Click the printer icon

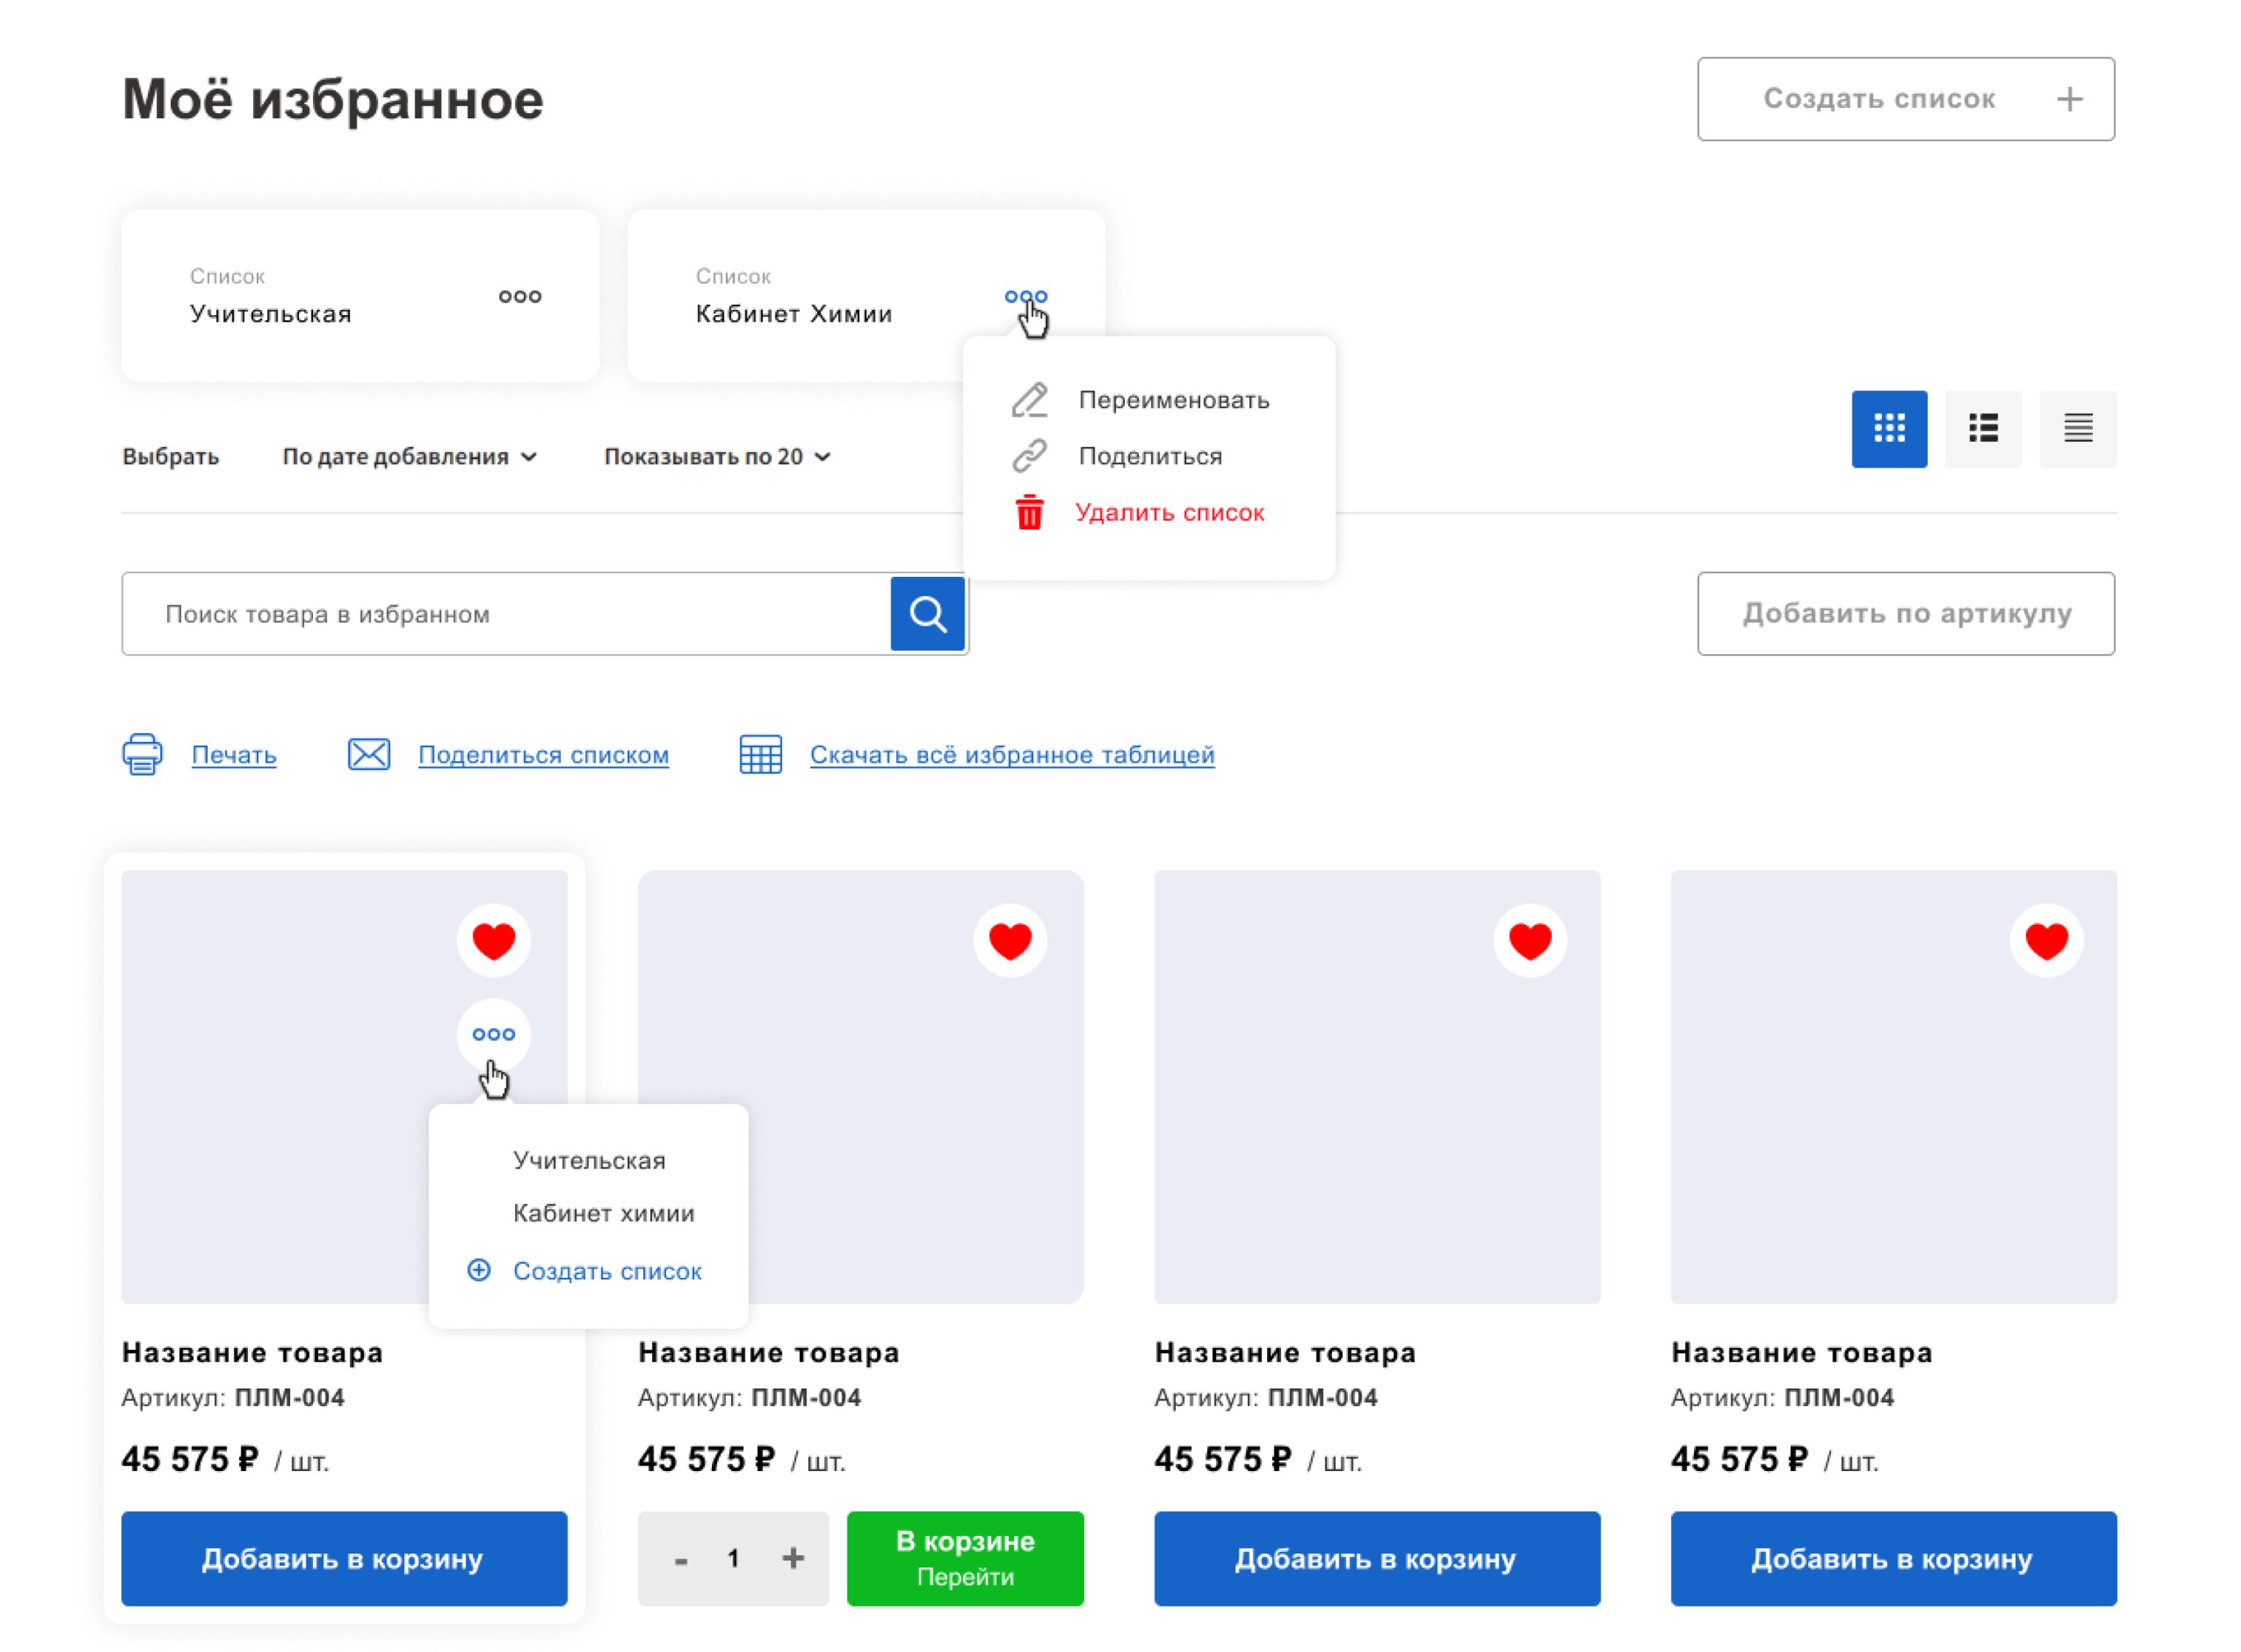[142, 754]
